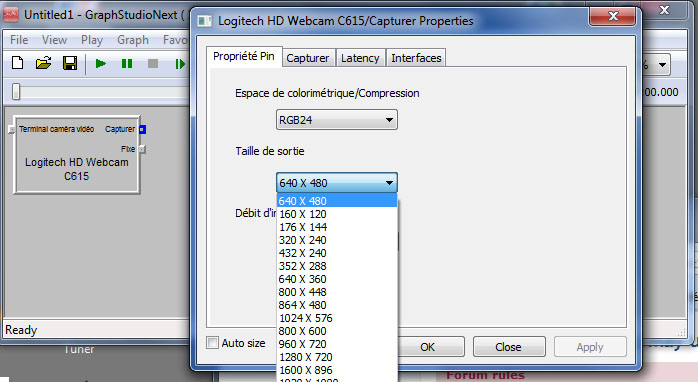The height and width of the screenshot is (382, 698).
Task: Open the Graph menu
Action: coord(133,40)
